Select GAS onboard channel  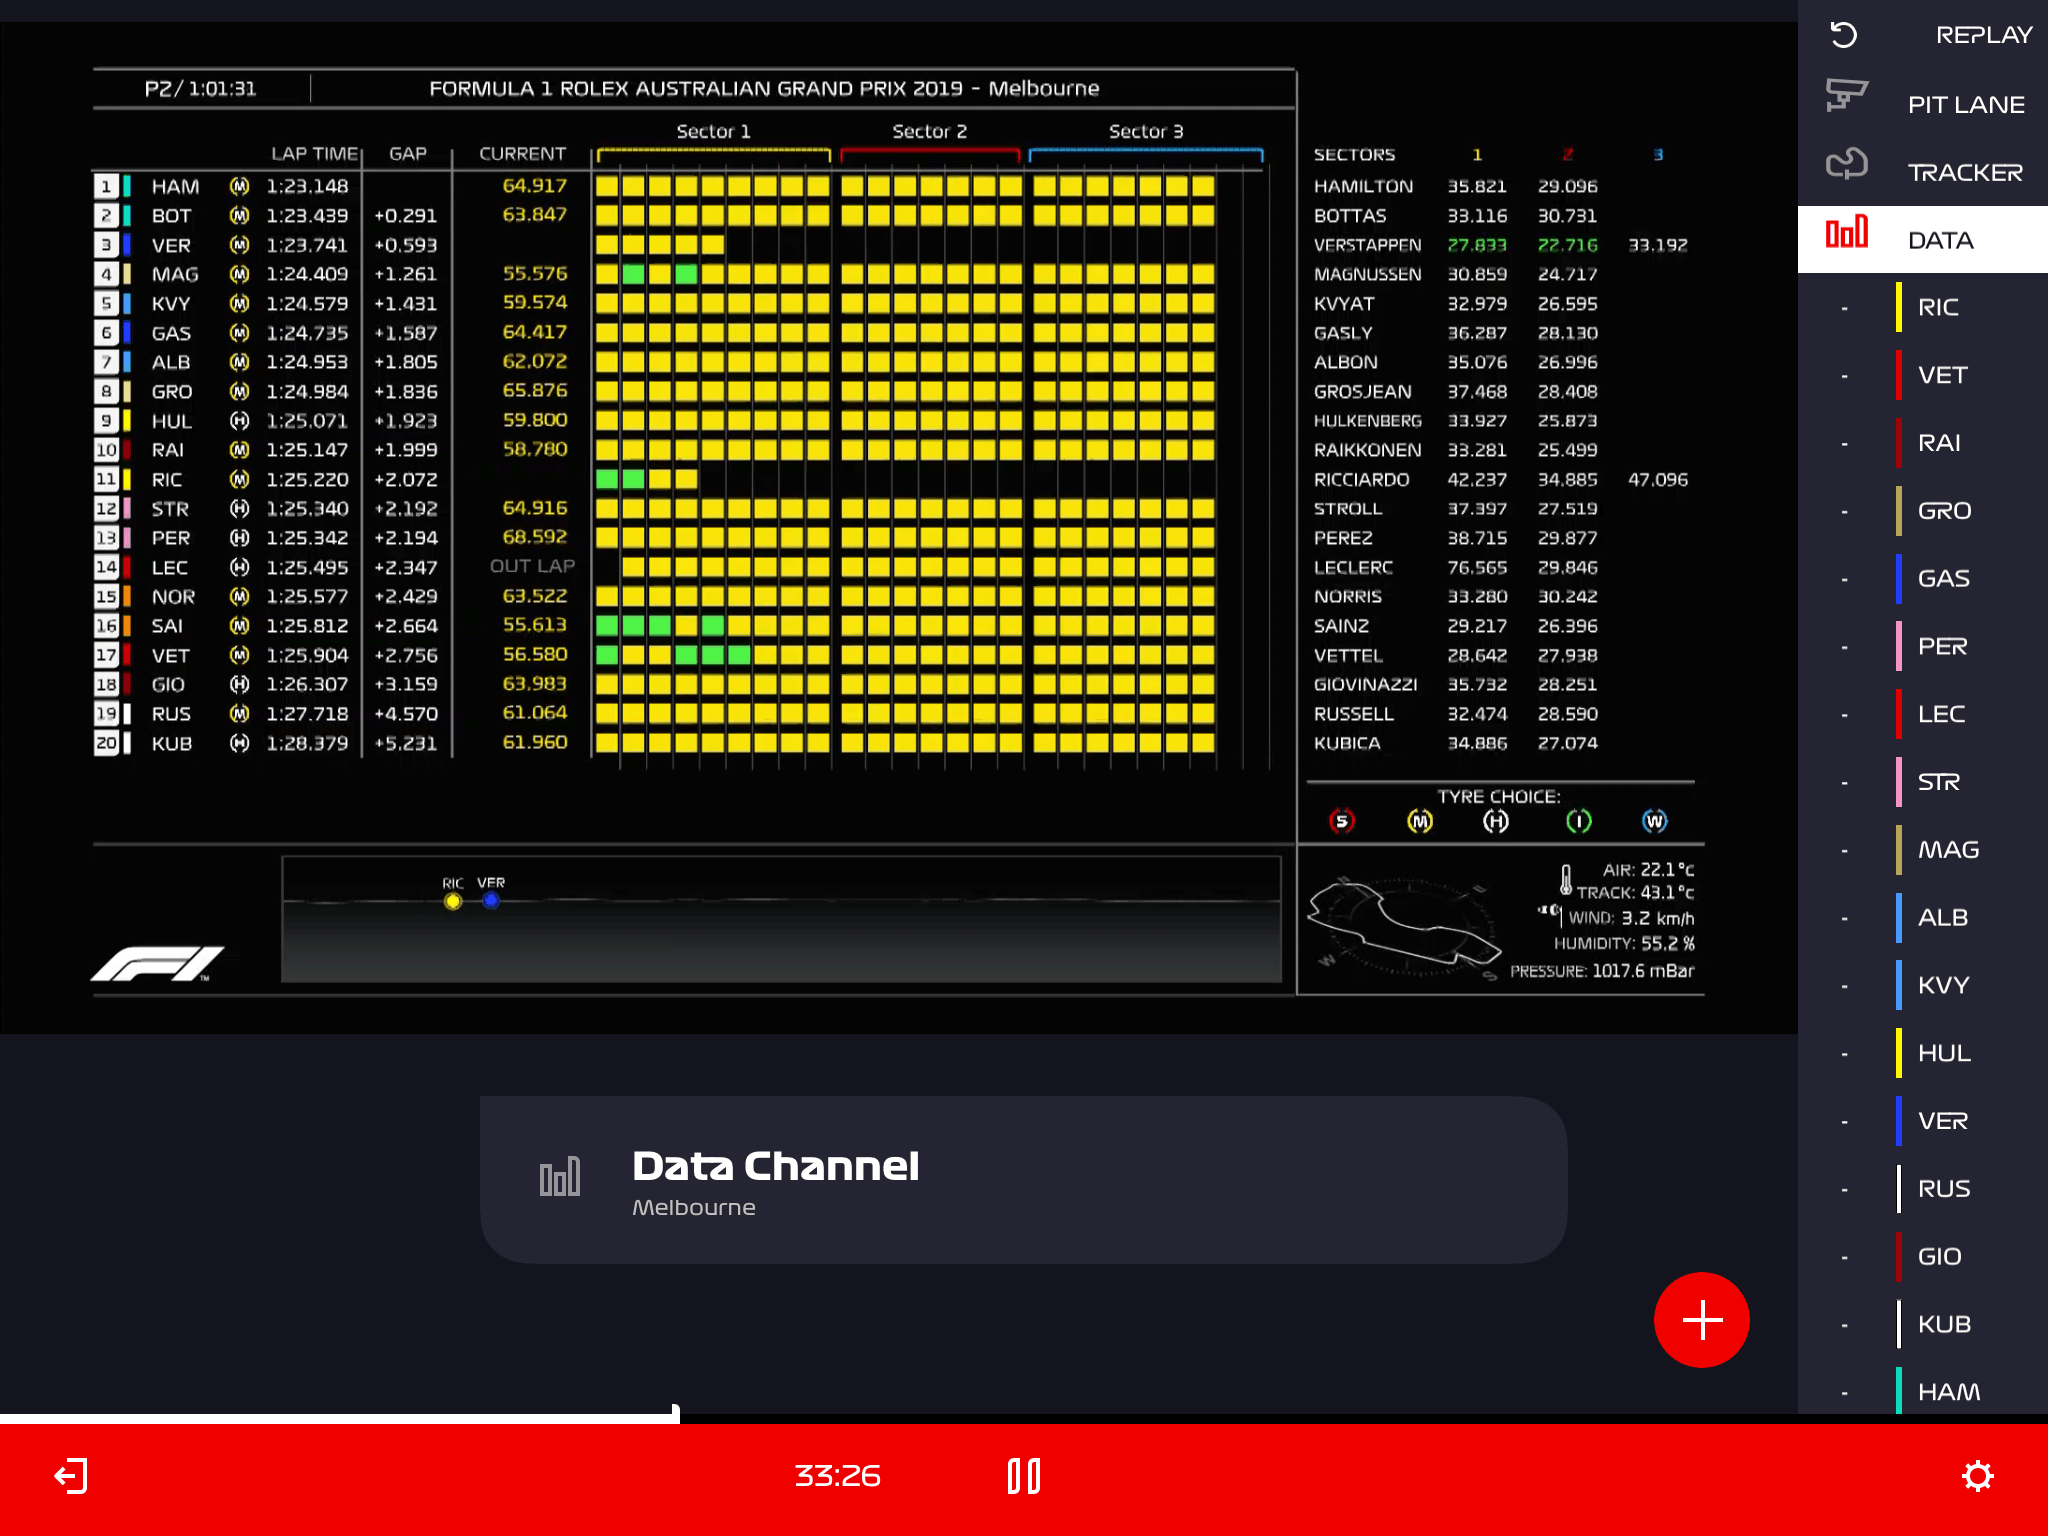pos(1923,578)
